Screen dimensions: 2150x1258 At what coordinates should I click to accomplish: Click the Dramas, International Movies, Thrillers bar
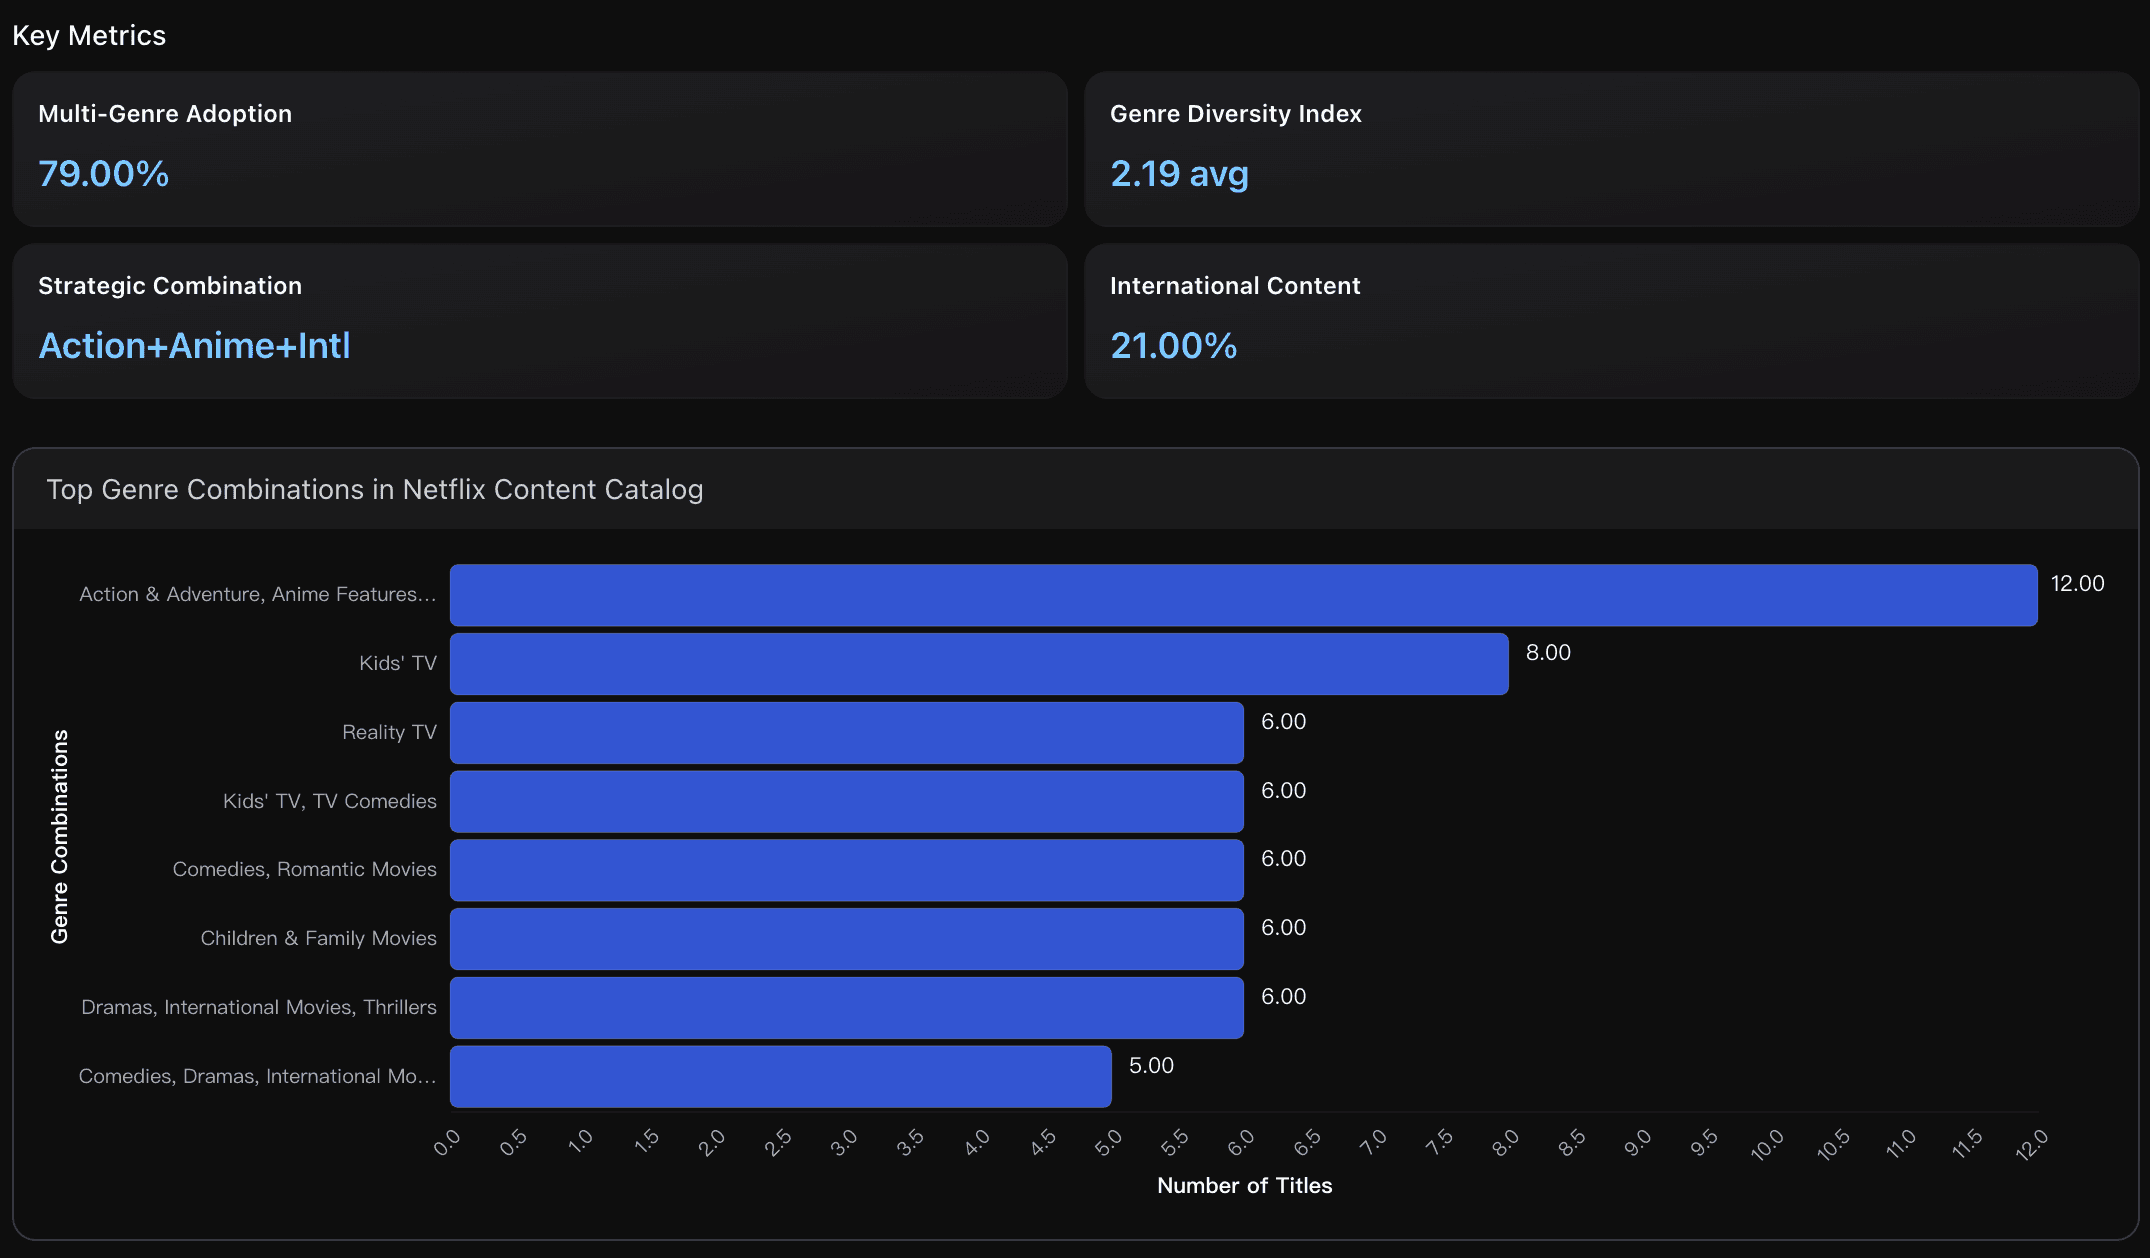point(846,1008)
